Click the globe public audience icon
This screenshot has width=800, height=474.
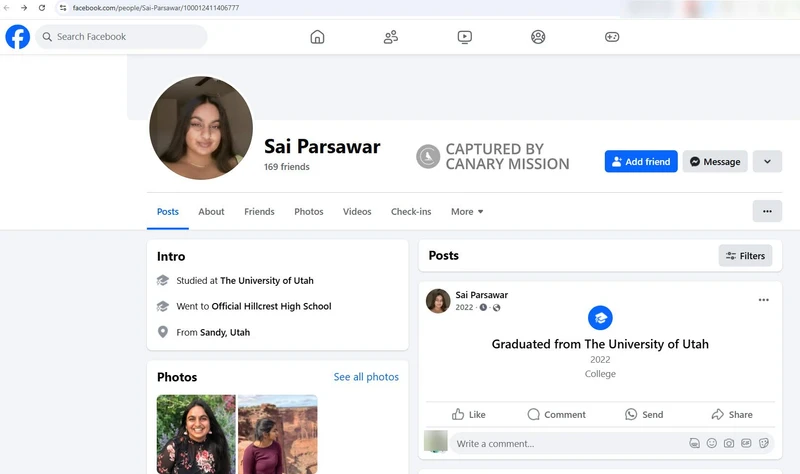click(x=496, y=307)
